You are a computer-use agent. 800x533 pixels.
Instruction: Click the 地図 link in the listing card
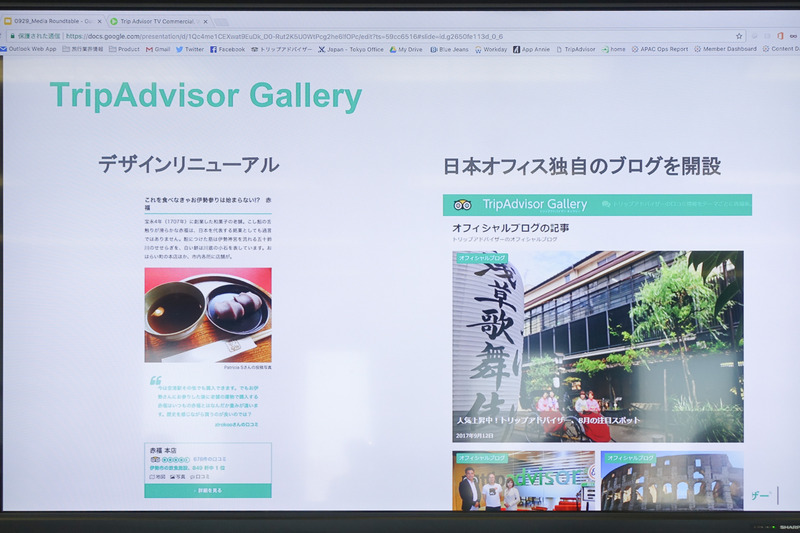(158, 476)
